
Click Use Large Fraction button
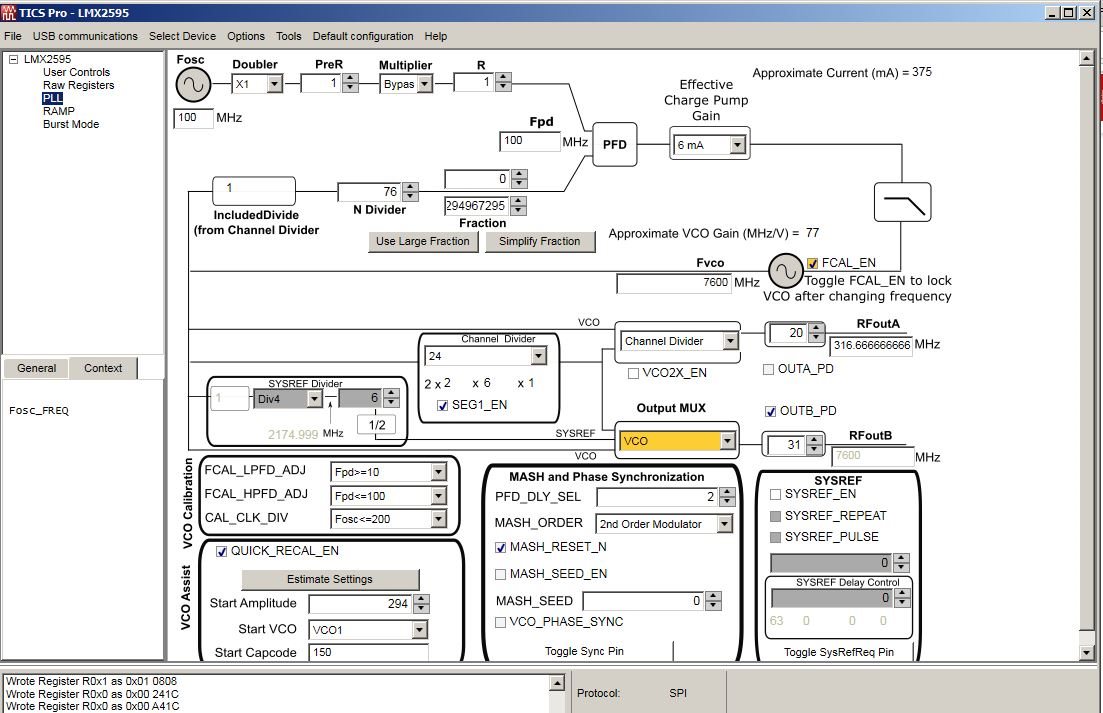pyautogui.click(x=423, y=241)
